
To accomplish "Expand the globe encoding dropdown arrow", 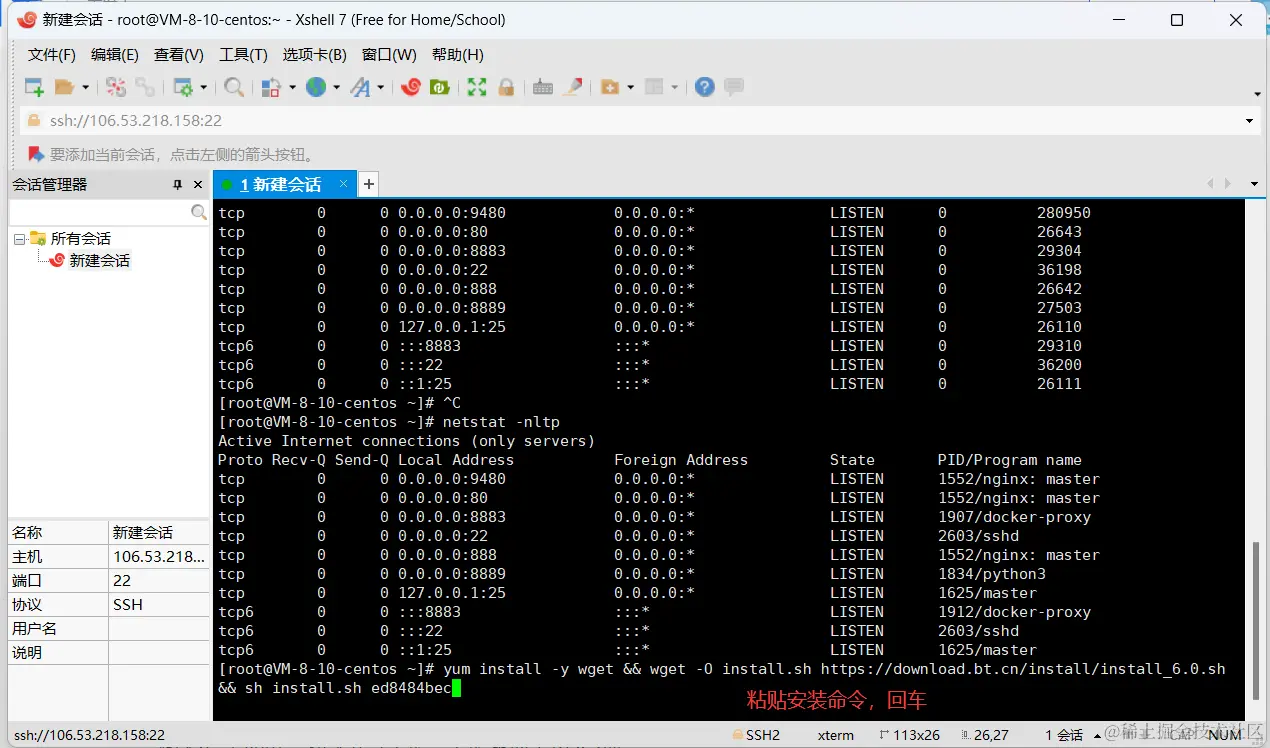I will (x=336, y=88).
